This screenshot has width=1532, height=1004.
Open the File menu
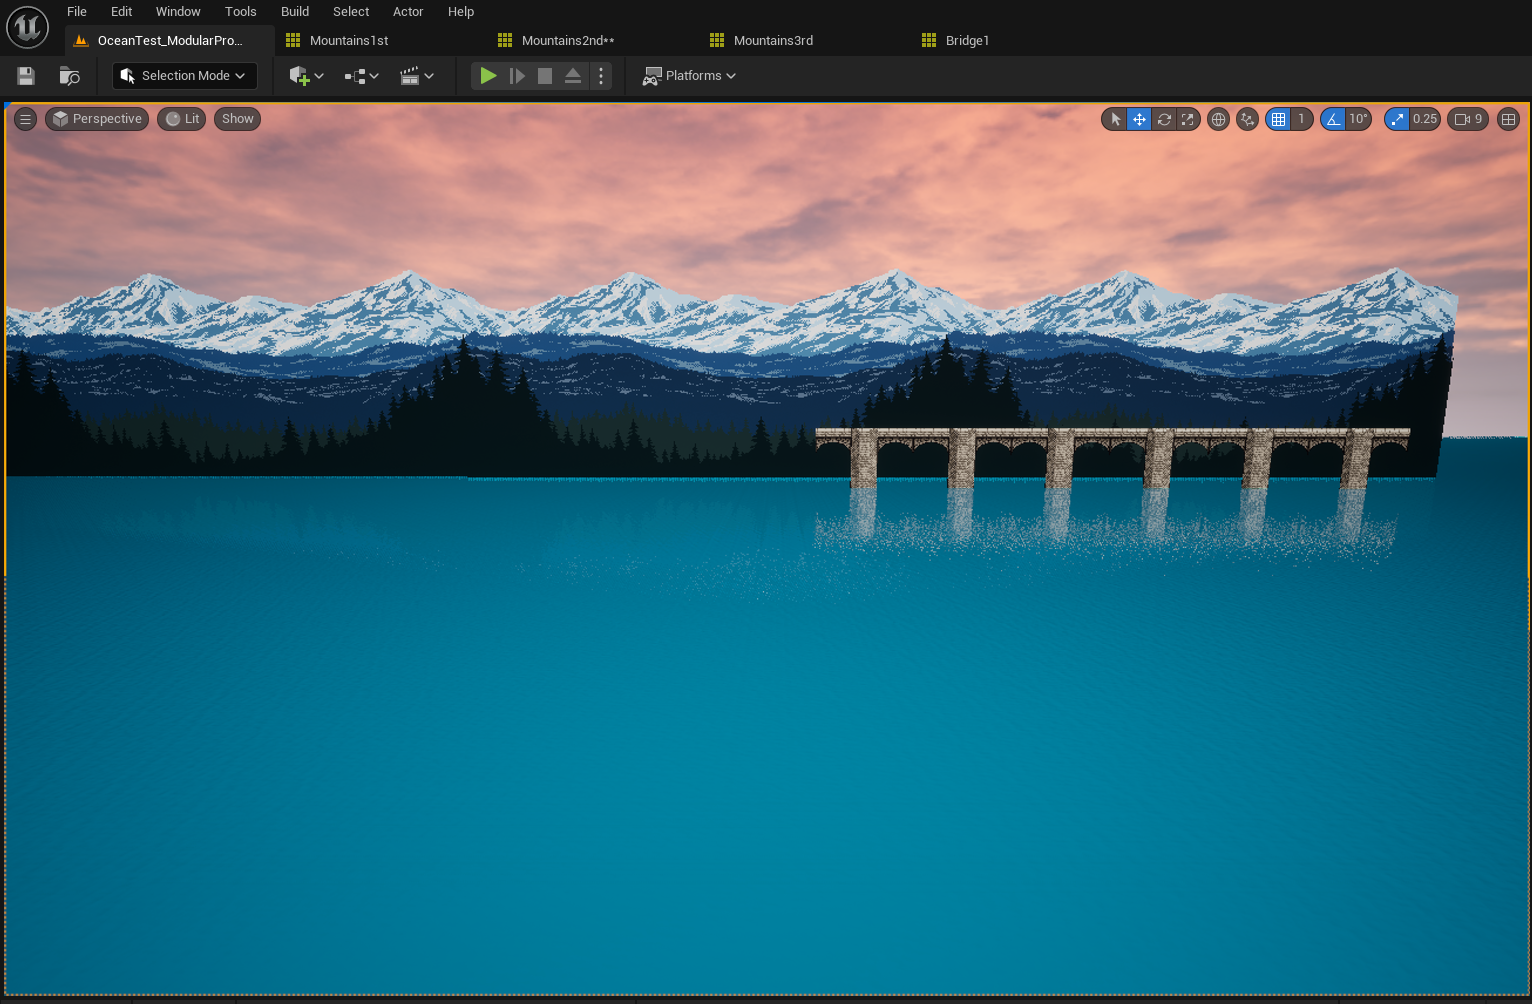pyautogui.click(x=77, y=12)
